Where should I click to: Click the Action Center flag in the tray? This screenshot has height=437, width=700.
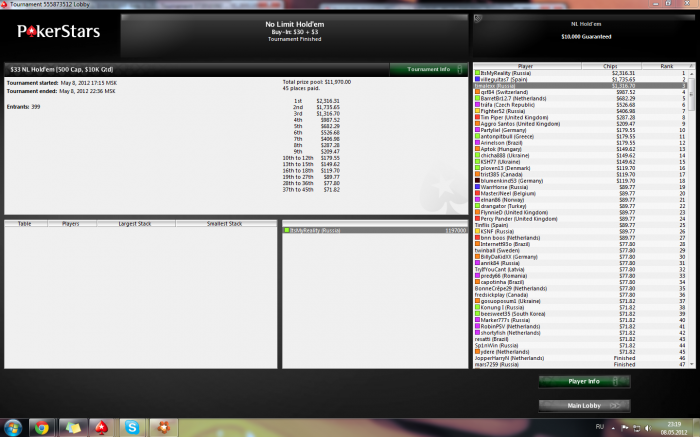click(x=625, y=428)
